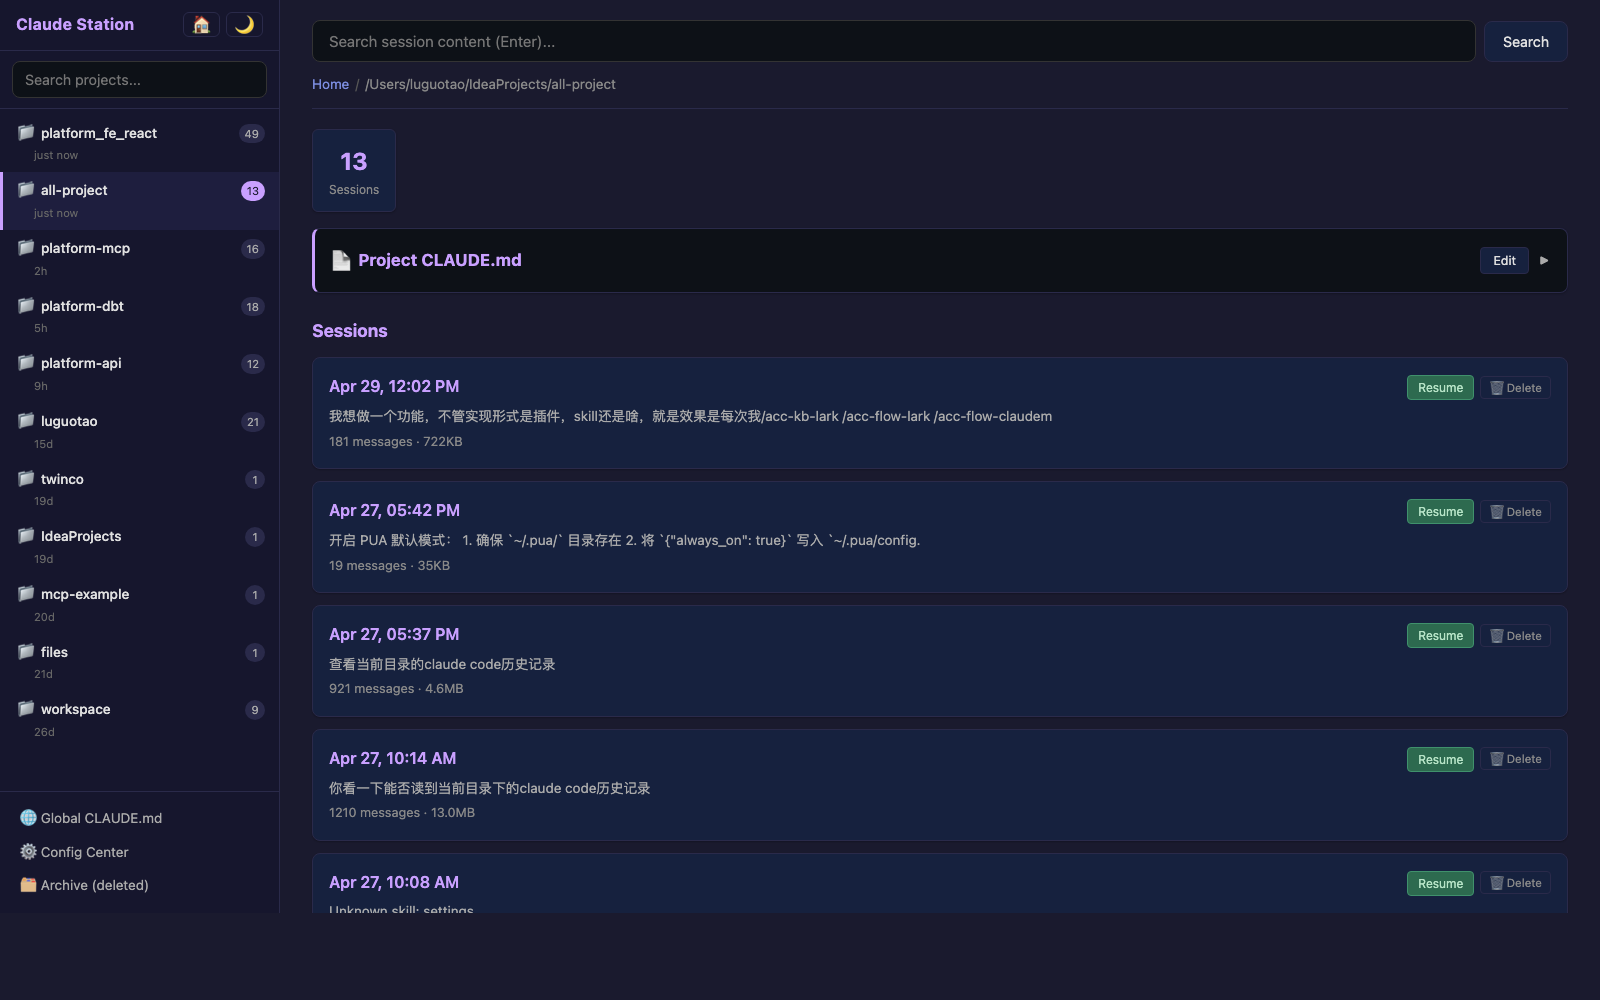1600x1000 pixels.
Task: Open the files project
Action: point(139,662)
